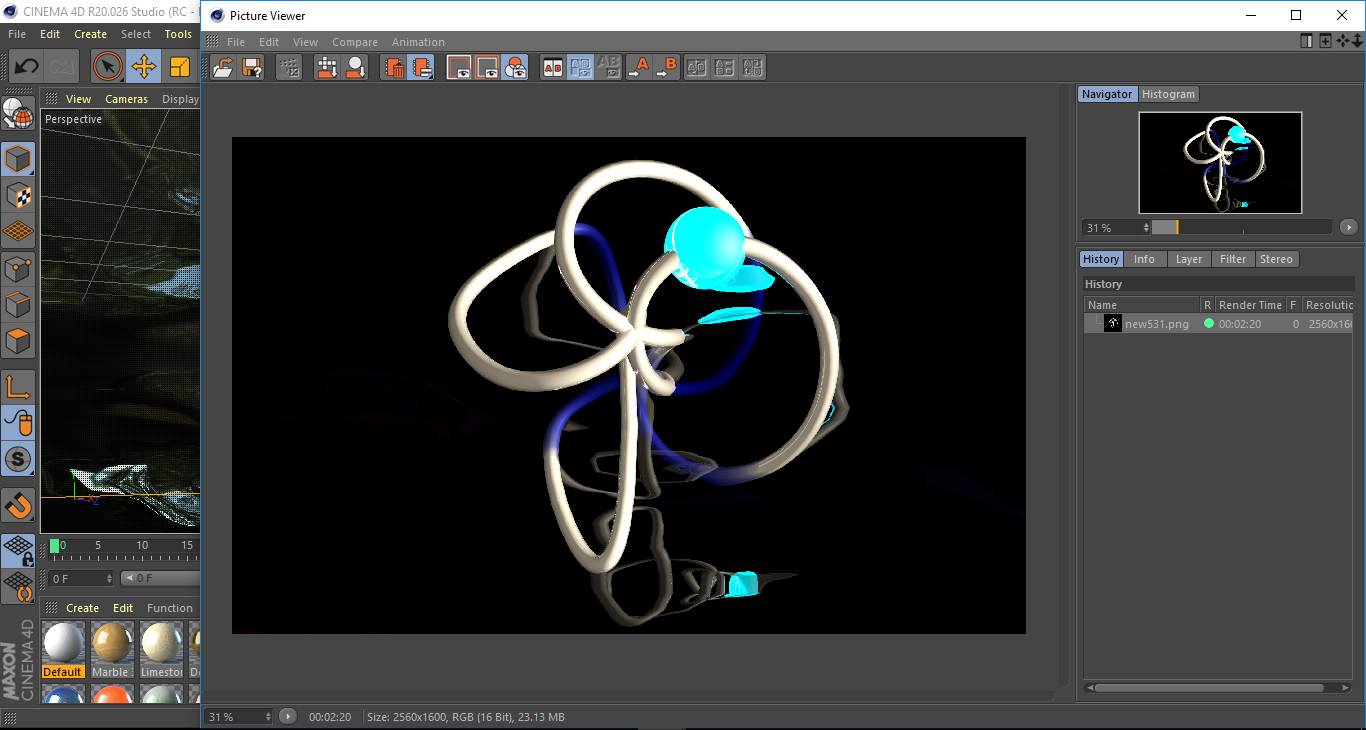Select the Default material swatch
Screen dimensions: 1366x730
pyautogui.click(x=62, y=650)
